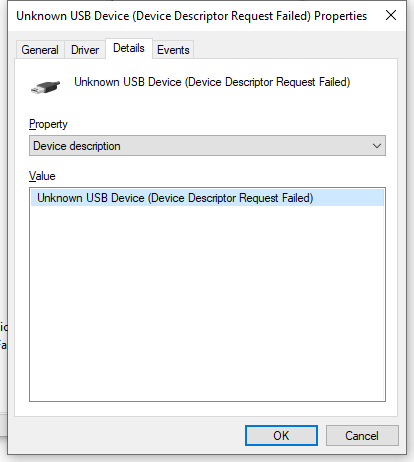The width and height of the screenshot is (414, 462).
Task: Open the Driver tab
Action: 85,50
